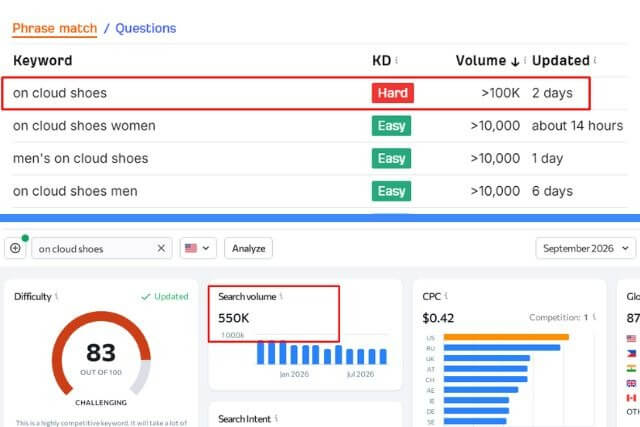
Task: Switch to the Phrase match tab
Action: [x=55, y=28]
